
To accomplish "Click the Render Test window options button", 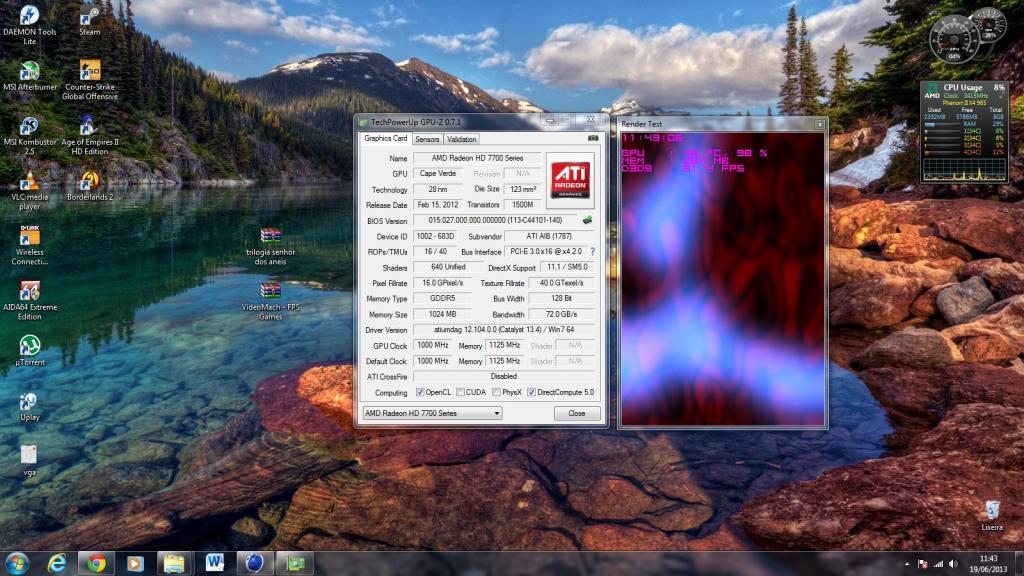I will point(820,124).
